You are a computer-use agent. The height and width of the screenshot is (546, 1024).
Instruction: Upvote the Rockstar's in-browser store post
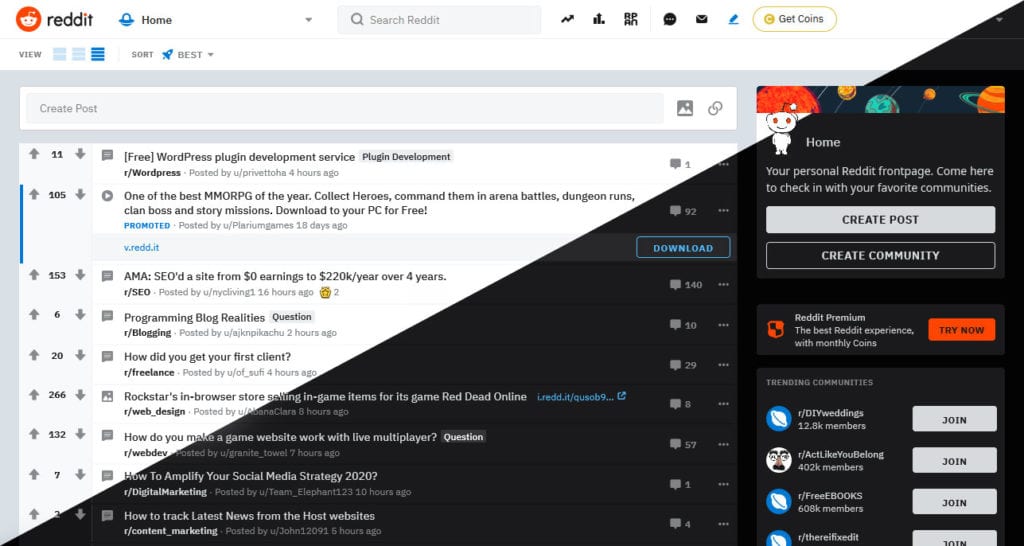(x=34, y=395)
